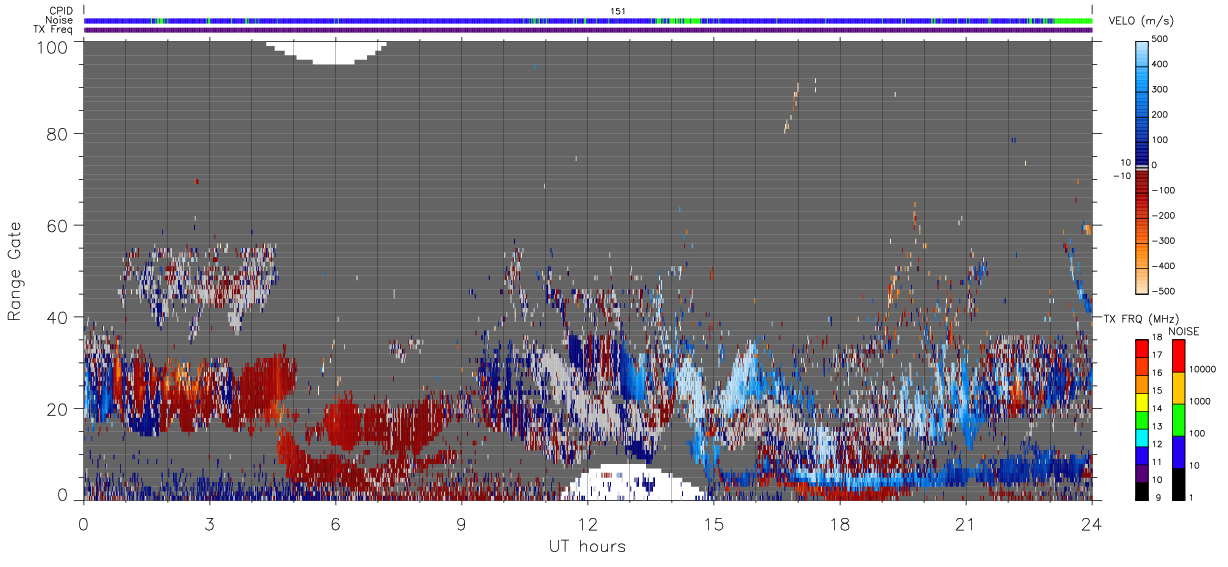Click the 12 MHz tick on TX FRQ scale

pyautogui.click(x=1158, y=444)
